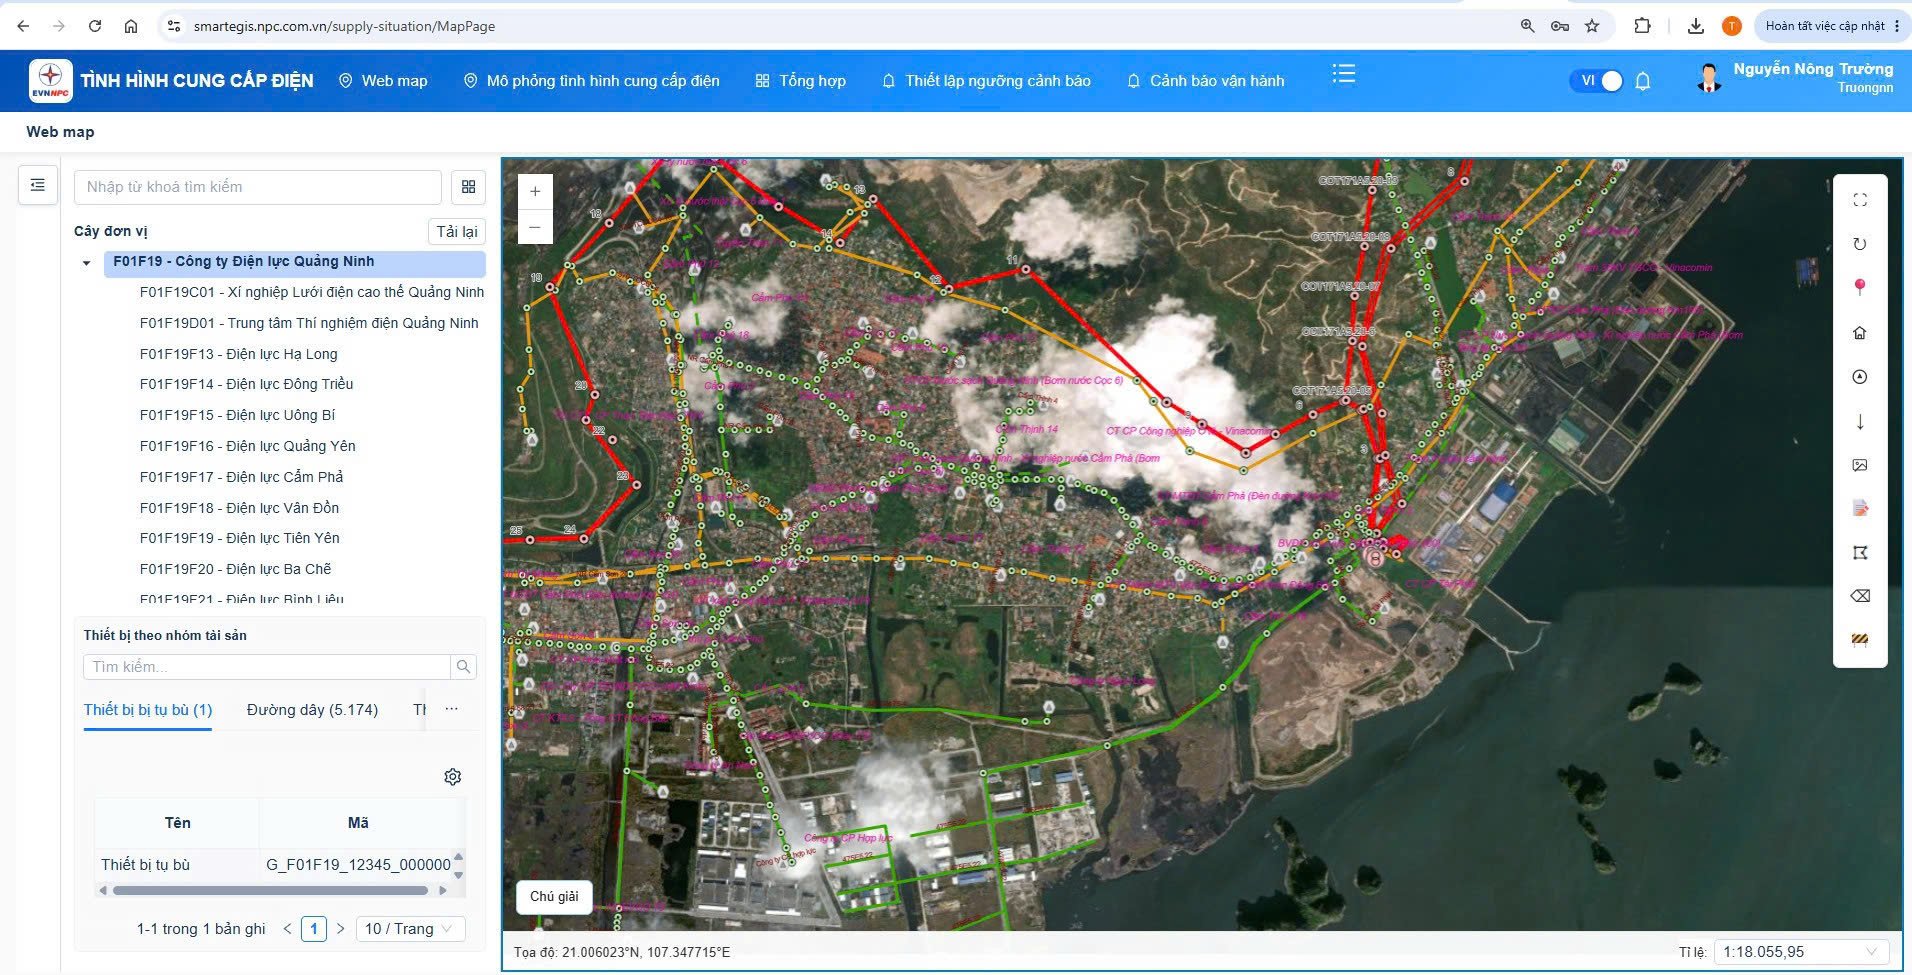Screen dimensions: 1912x975
Task: Open the 10 / Trang page size dropdown
Action: pyautogui.click(x=410, y=929)
